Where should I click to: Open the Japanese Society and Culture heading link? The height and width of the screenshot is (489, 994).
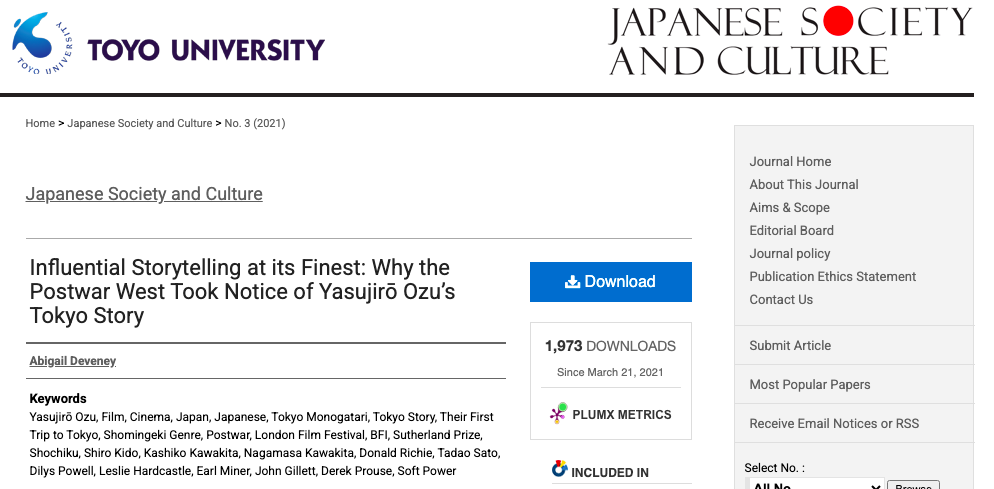[144, 194]
